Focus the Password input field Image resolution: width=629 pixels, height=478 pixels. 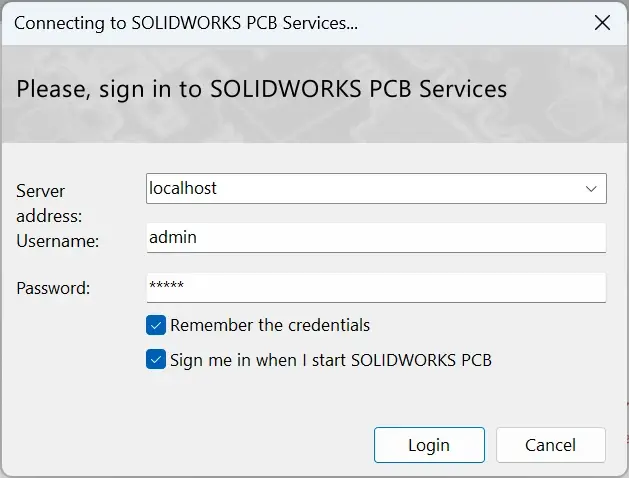tap(376, 288)
